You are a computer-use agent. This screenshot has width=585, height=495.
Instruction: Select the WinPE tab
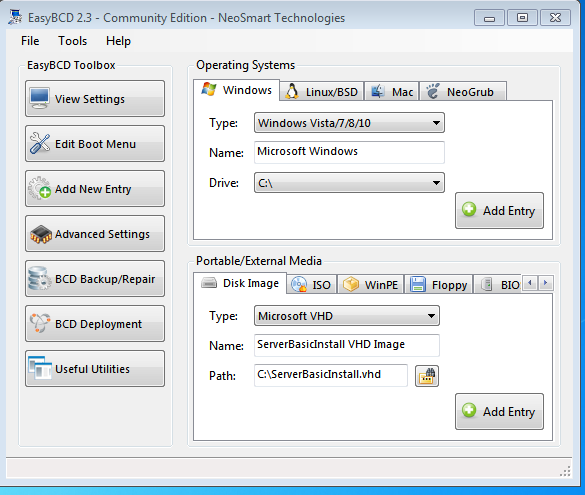(x=370, y=285)
